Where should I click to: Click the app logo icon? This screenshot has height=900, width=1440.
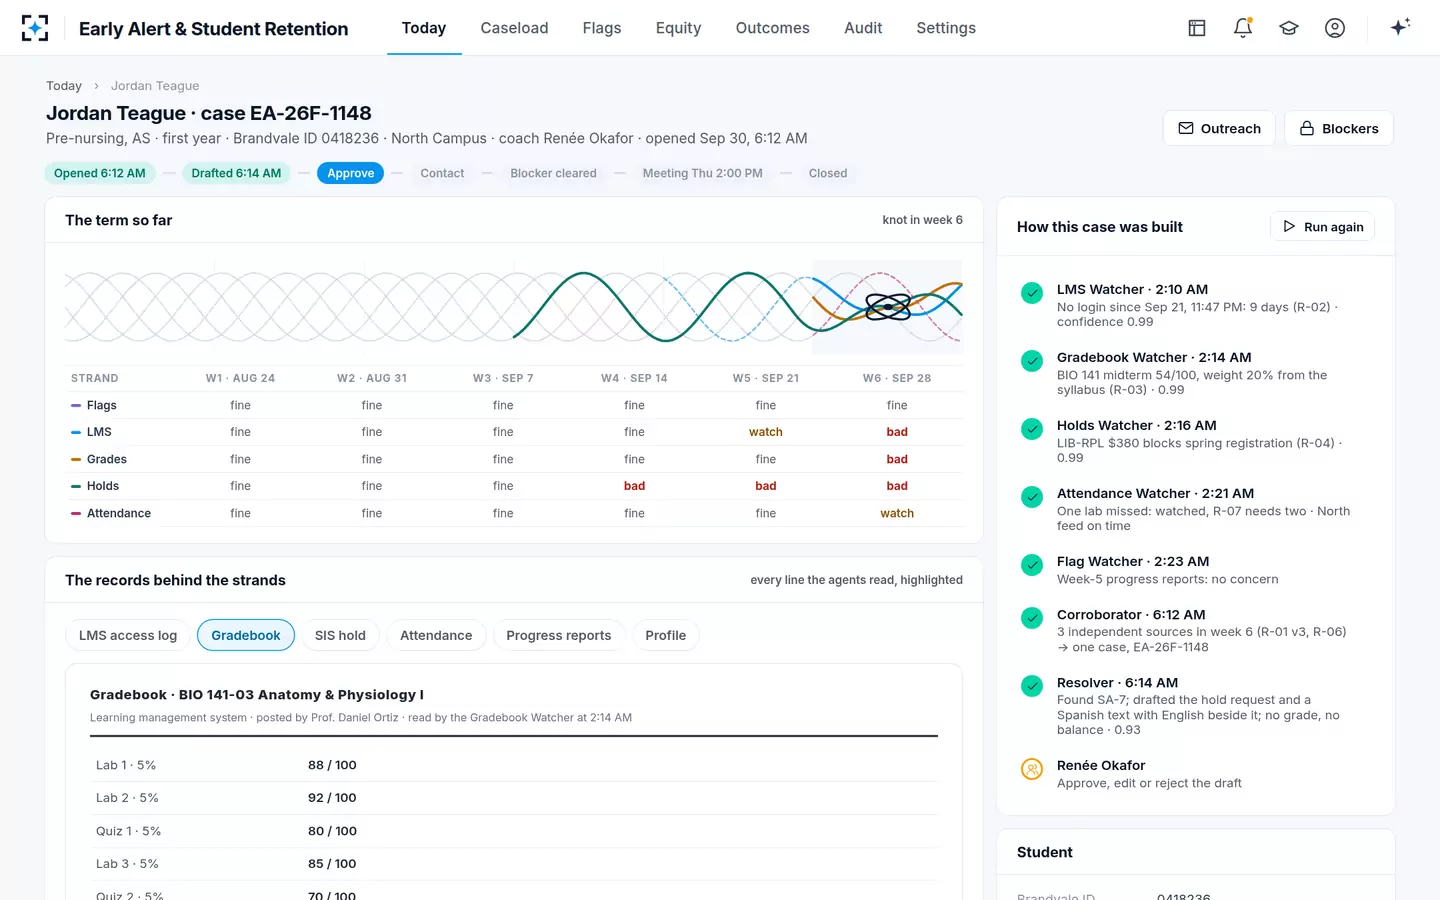pyautogui.click(x=35, y=28)
